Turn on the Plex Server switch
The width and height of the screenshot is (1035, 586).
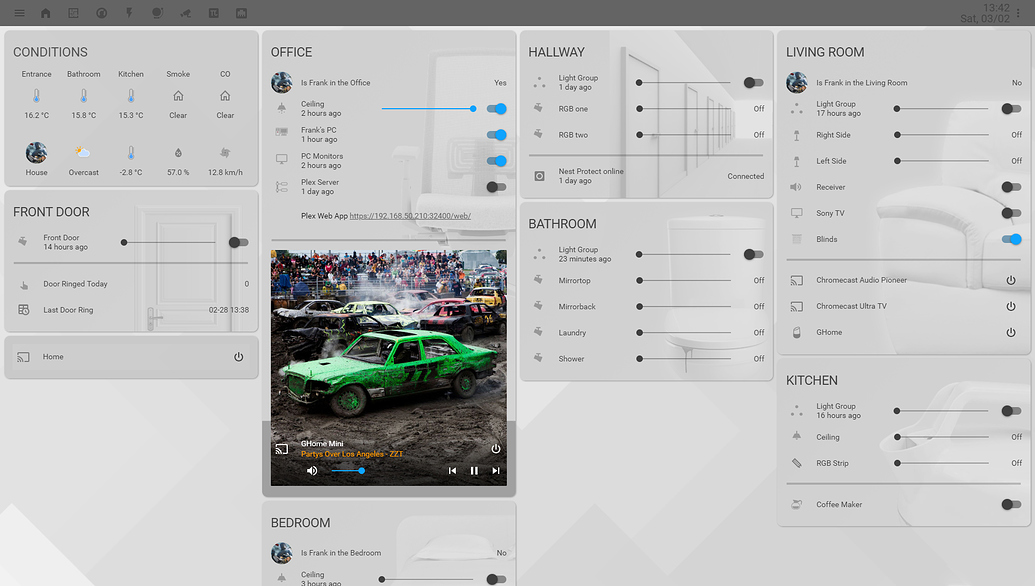(x=496, y=187)
